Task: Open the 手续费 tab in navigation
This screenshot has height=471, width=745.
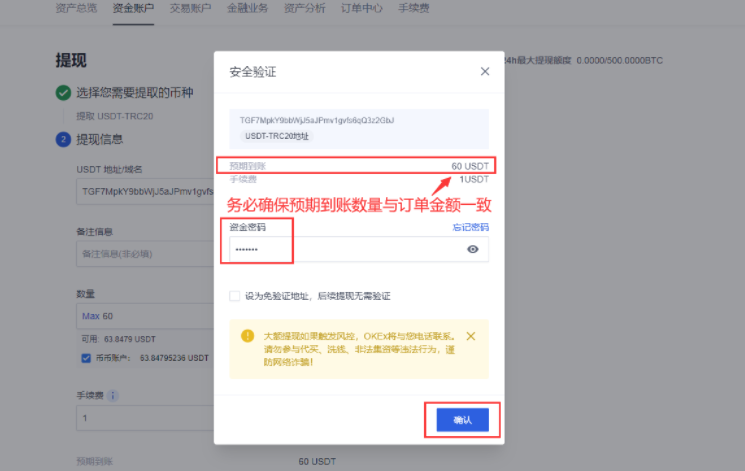Action: coord(415,7)
